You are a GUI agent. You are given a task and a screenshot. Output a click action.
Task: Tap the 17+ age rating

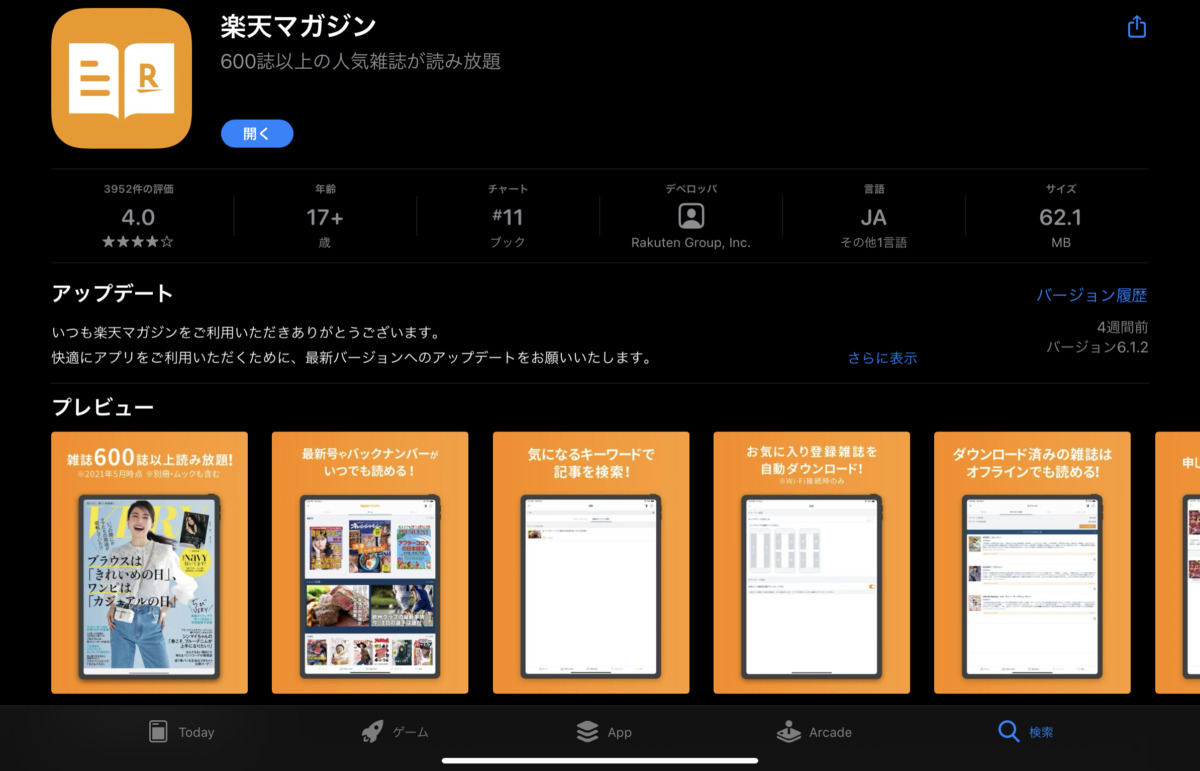[x=325, y=217]
